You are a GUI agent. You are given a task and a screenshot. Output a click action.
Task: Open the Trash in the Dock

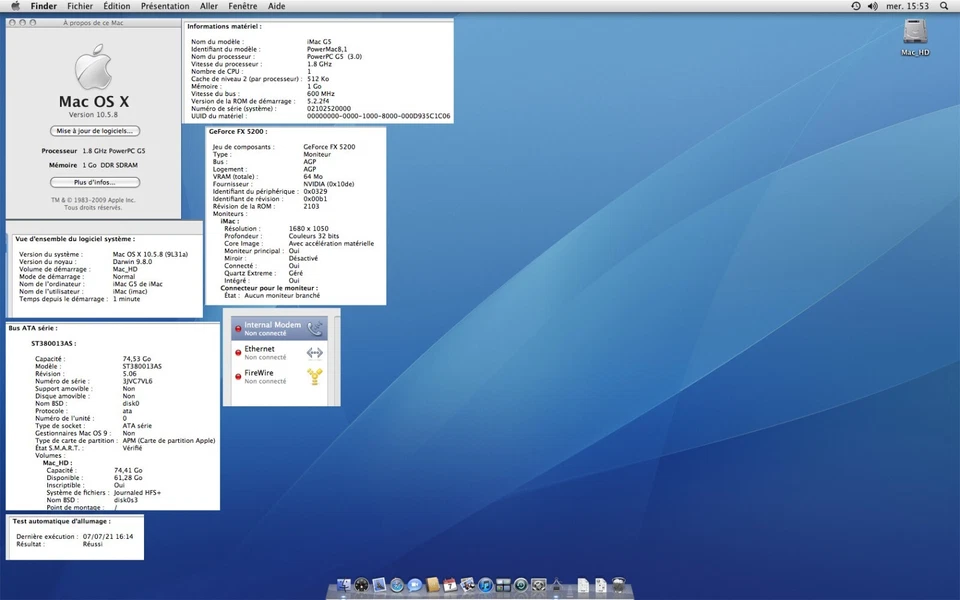pyautogui.click(x=618, y=585)
